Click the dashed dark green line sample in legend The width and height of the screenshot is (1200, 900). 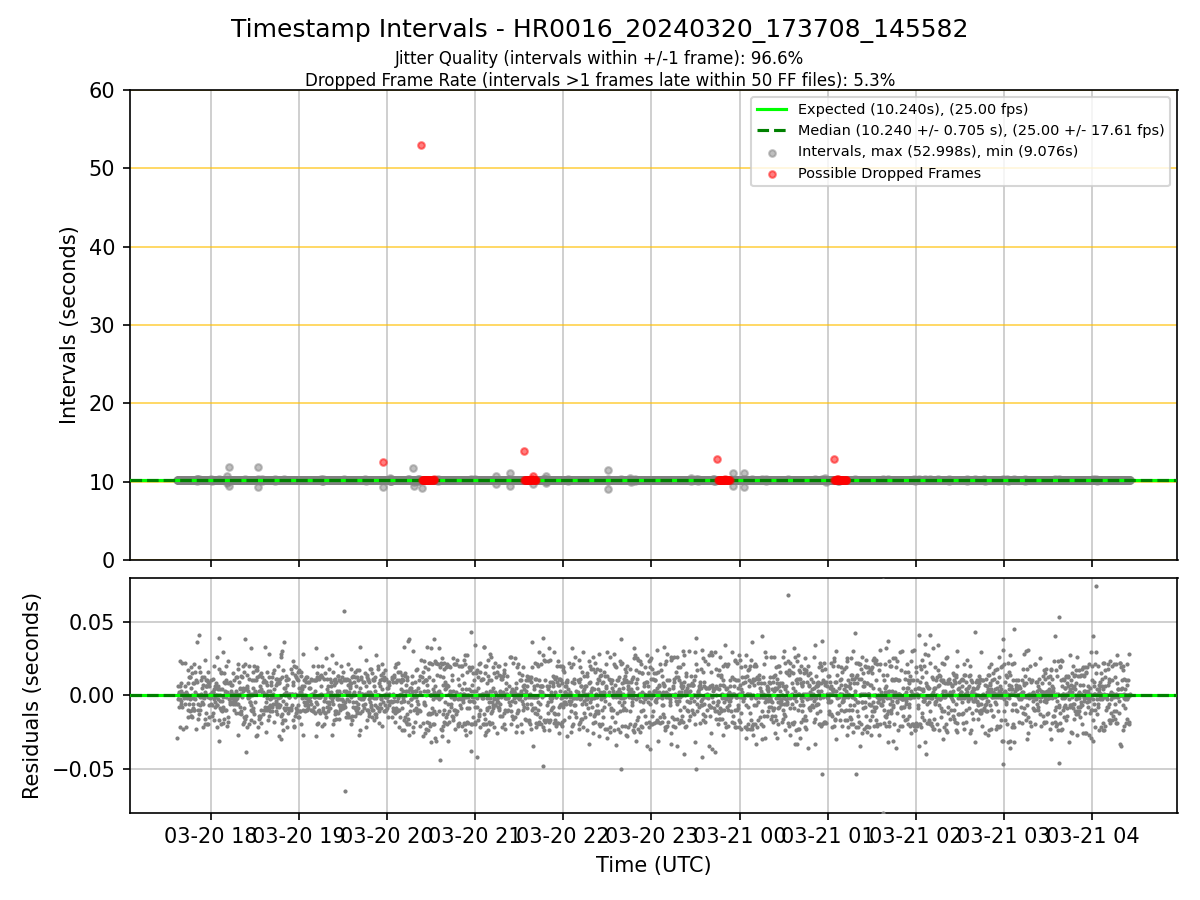coord(772,130)
